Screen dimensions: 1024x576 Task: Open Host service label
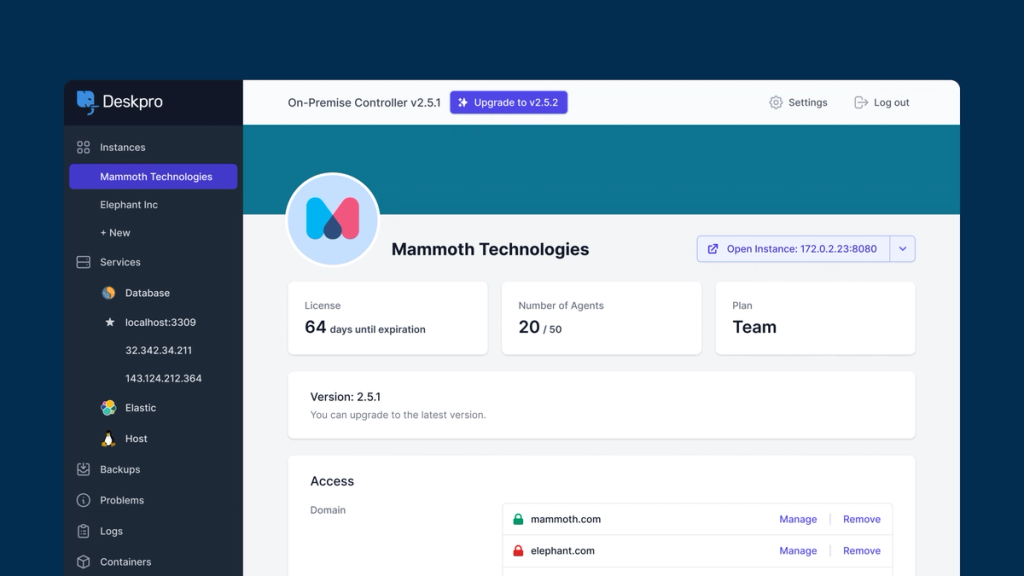click(136, 439)
